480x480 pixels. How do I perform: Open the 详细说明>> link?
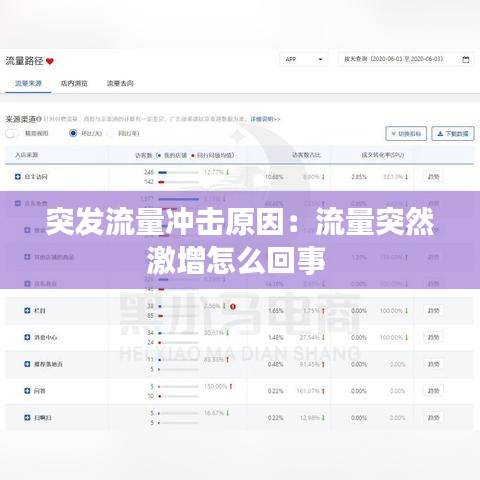click(265, 119)
